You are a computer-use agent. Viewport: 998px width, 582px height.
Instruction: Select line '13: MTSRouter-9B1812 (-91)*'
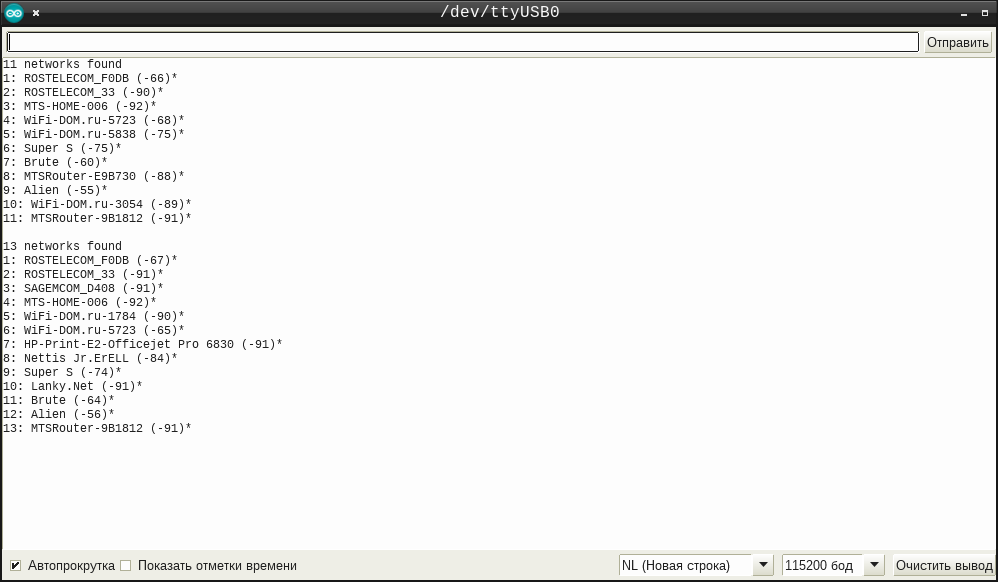click(97, 429)
